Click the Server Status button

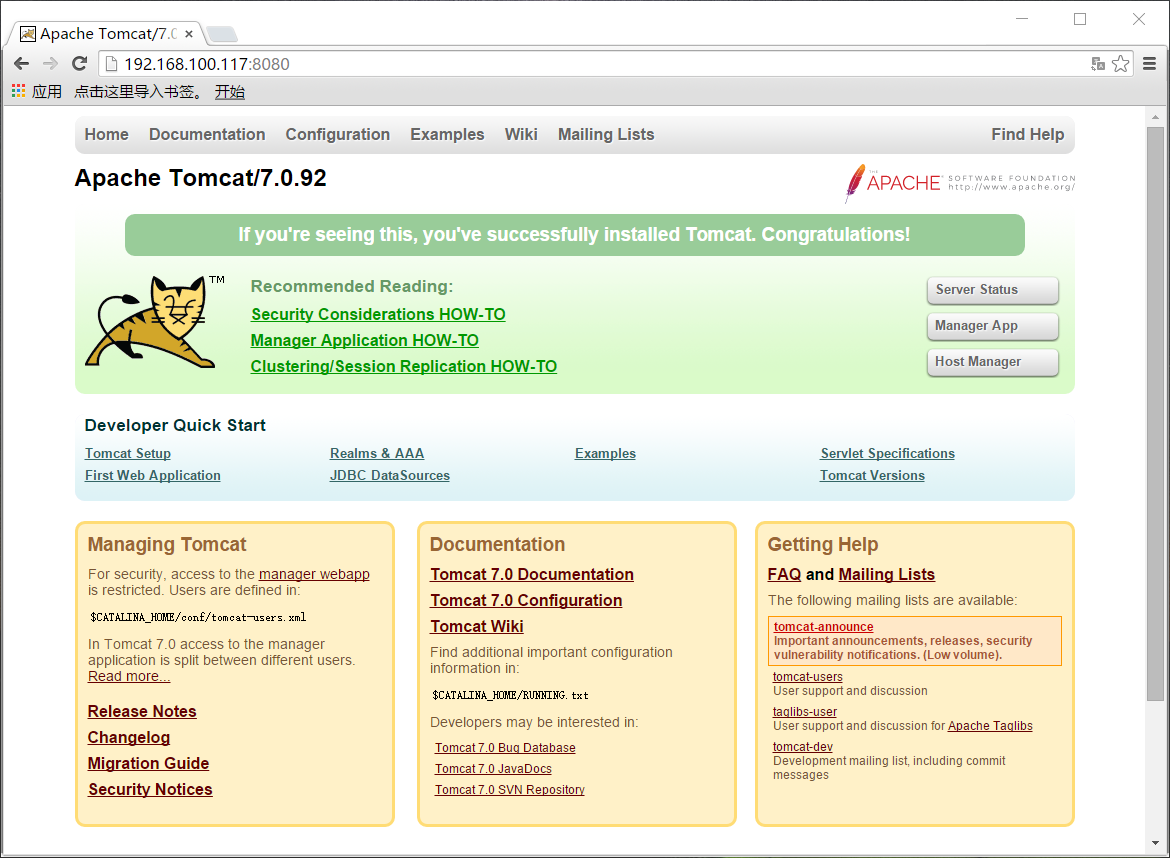992,289
